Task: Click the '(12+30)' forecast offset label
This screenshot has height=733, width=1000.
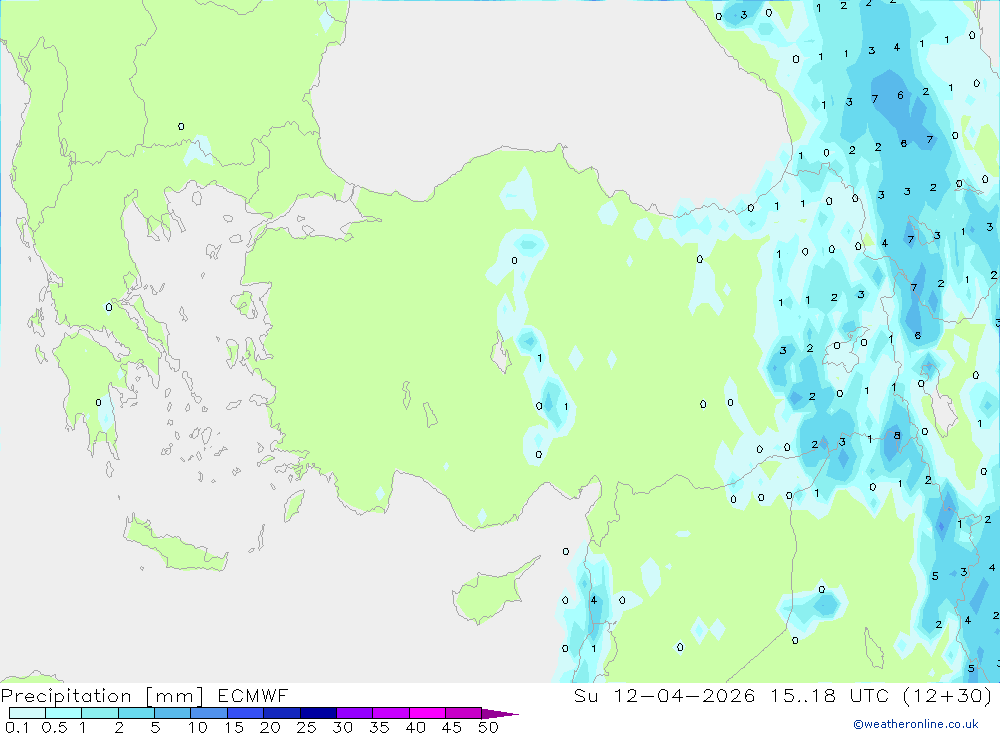Action: [x=947, y=695]
